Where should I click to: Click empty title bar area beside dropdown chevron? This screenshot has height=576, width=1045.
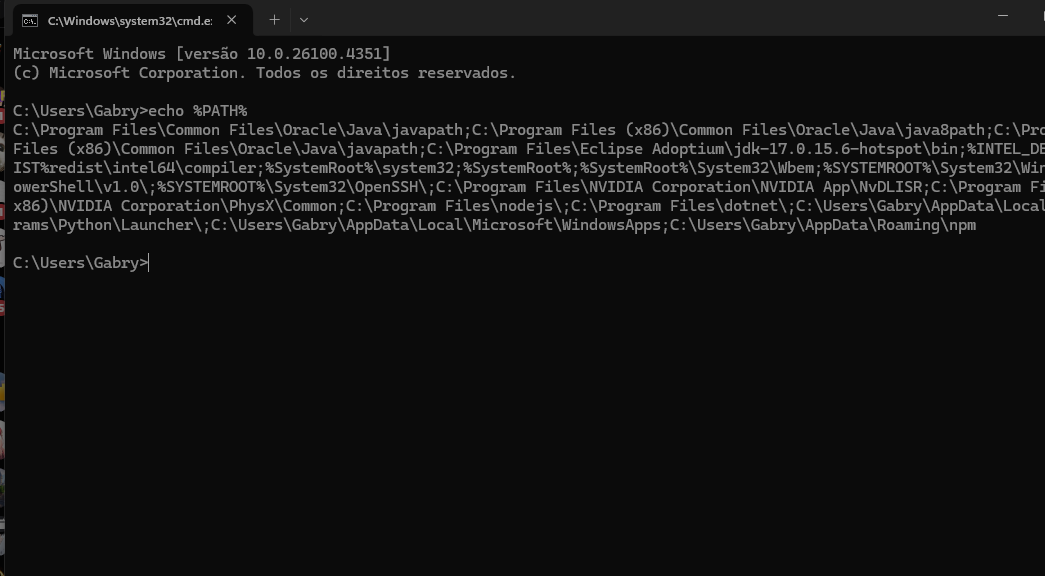[633, 19]
